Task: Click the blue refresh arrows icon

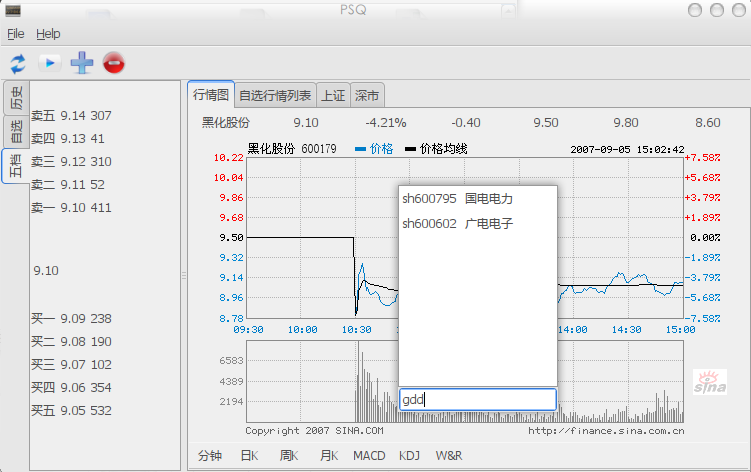Action: point(18,63)
